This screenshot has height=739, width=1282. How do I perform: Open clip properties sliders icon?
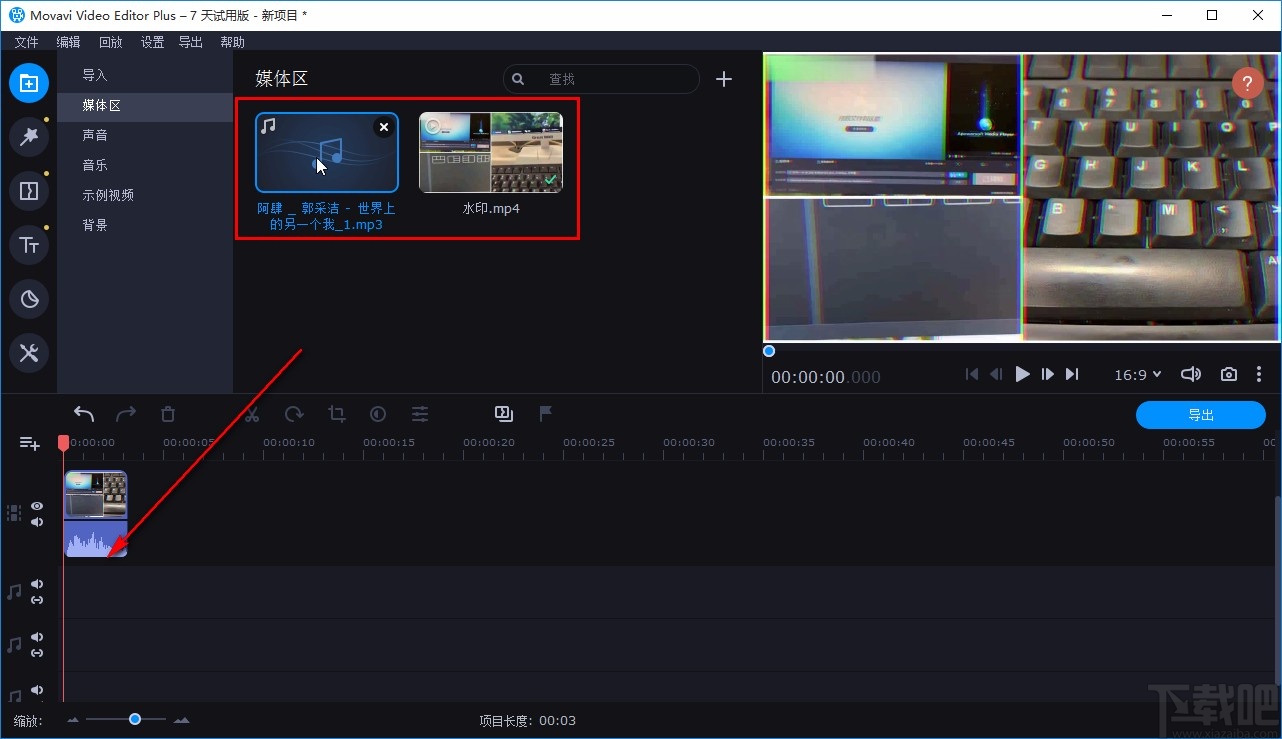click(x=420, y=414)
